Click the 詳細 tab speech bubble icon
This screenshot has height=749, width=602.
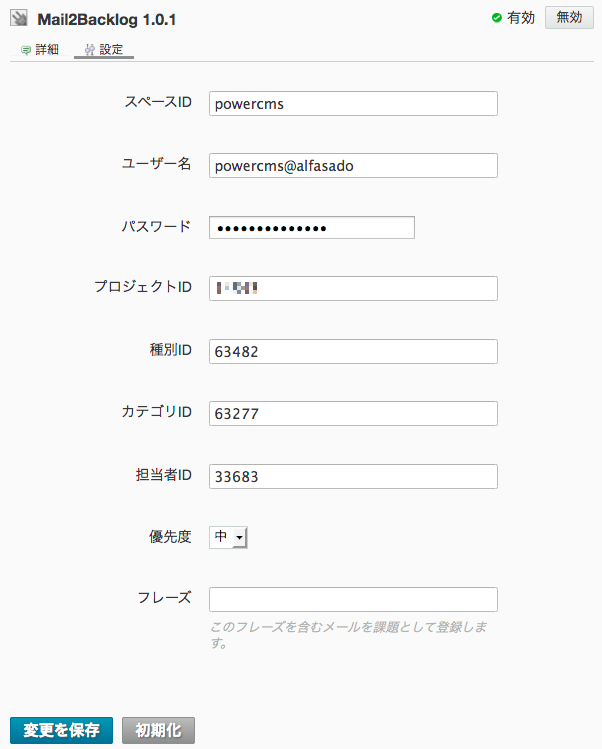(x=26, y=50)
